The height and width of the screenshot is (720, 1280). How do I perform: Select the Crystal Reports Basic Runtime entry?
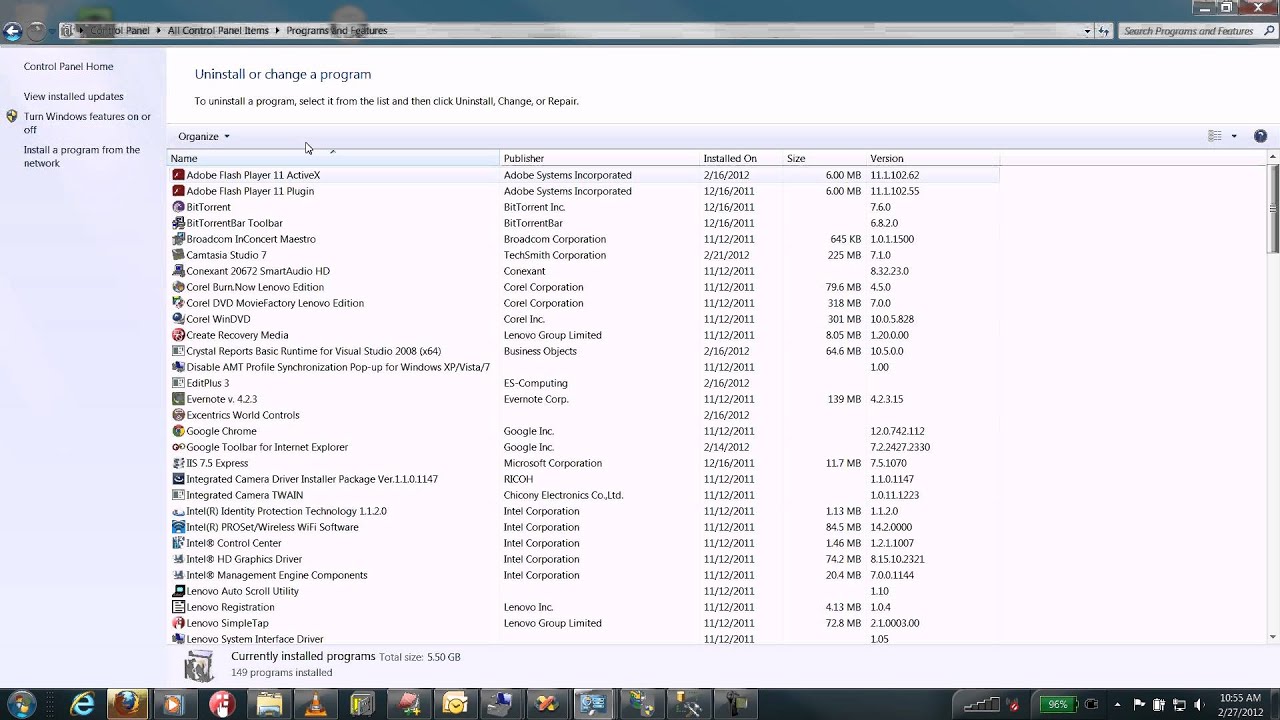click(583, 351)
